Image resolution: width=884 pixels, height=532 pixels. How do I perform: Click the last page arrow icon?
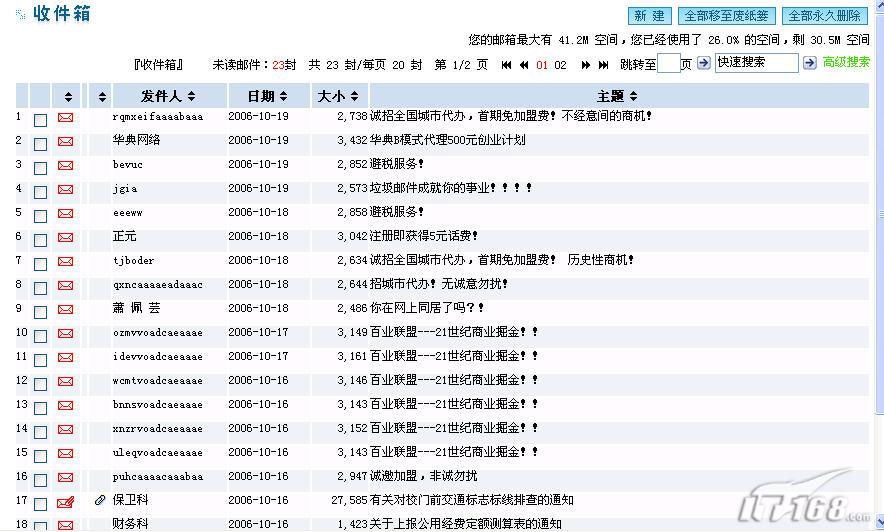(x=603, y=65)
